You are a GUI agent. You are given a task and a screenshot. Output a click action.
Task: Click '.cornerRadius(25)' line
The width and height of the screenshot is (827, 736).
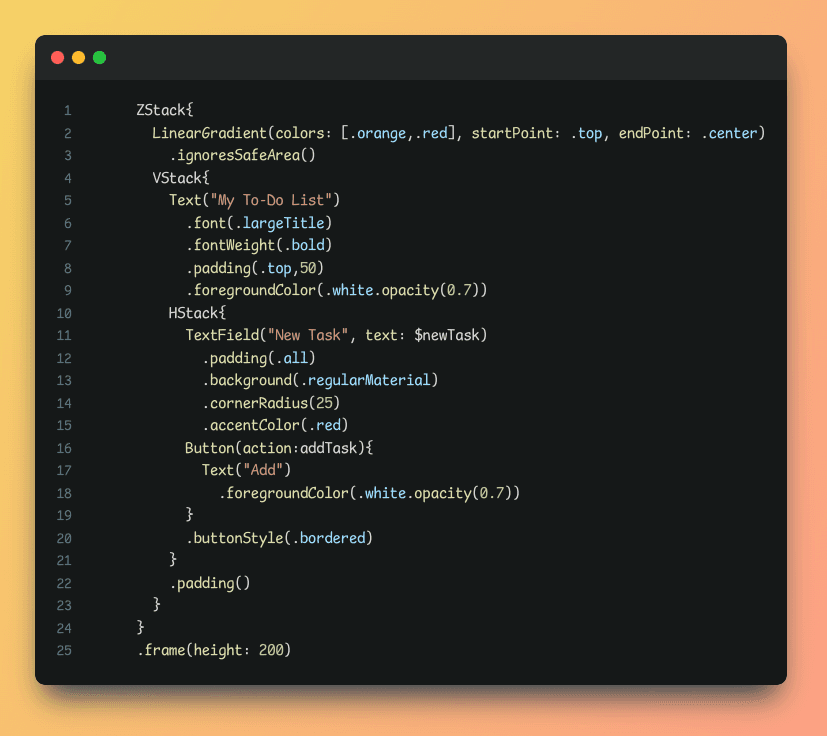click(271, 403)
